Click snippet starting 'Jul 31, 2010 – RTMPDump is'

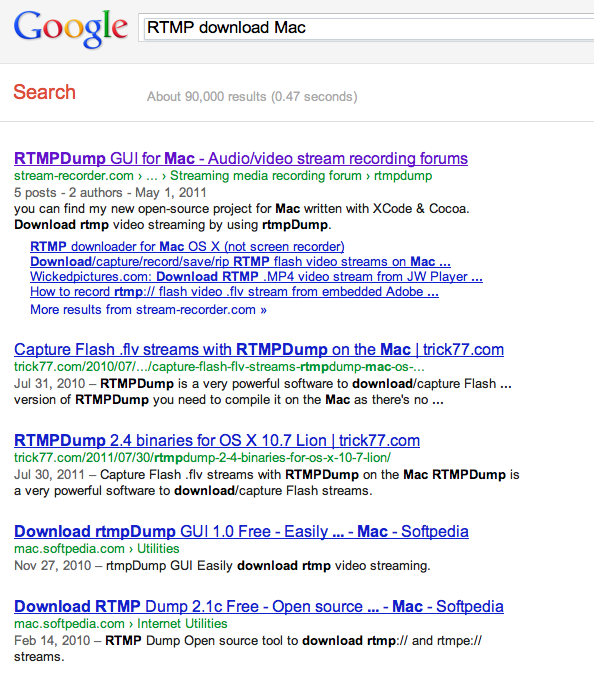[263, 392]
